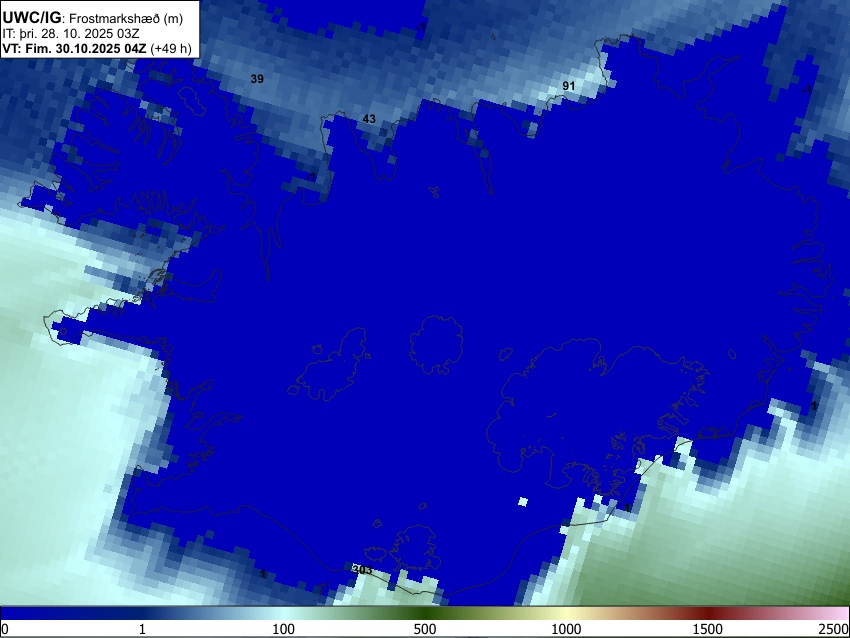Click the IT: þri. 28. 10. 2025 03Z line
Viewport: 850px width, 638px height.
point(70,34)
